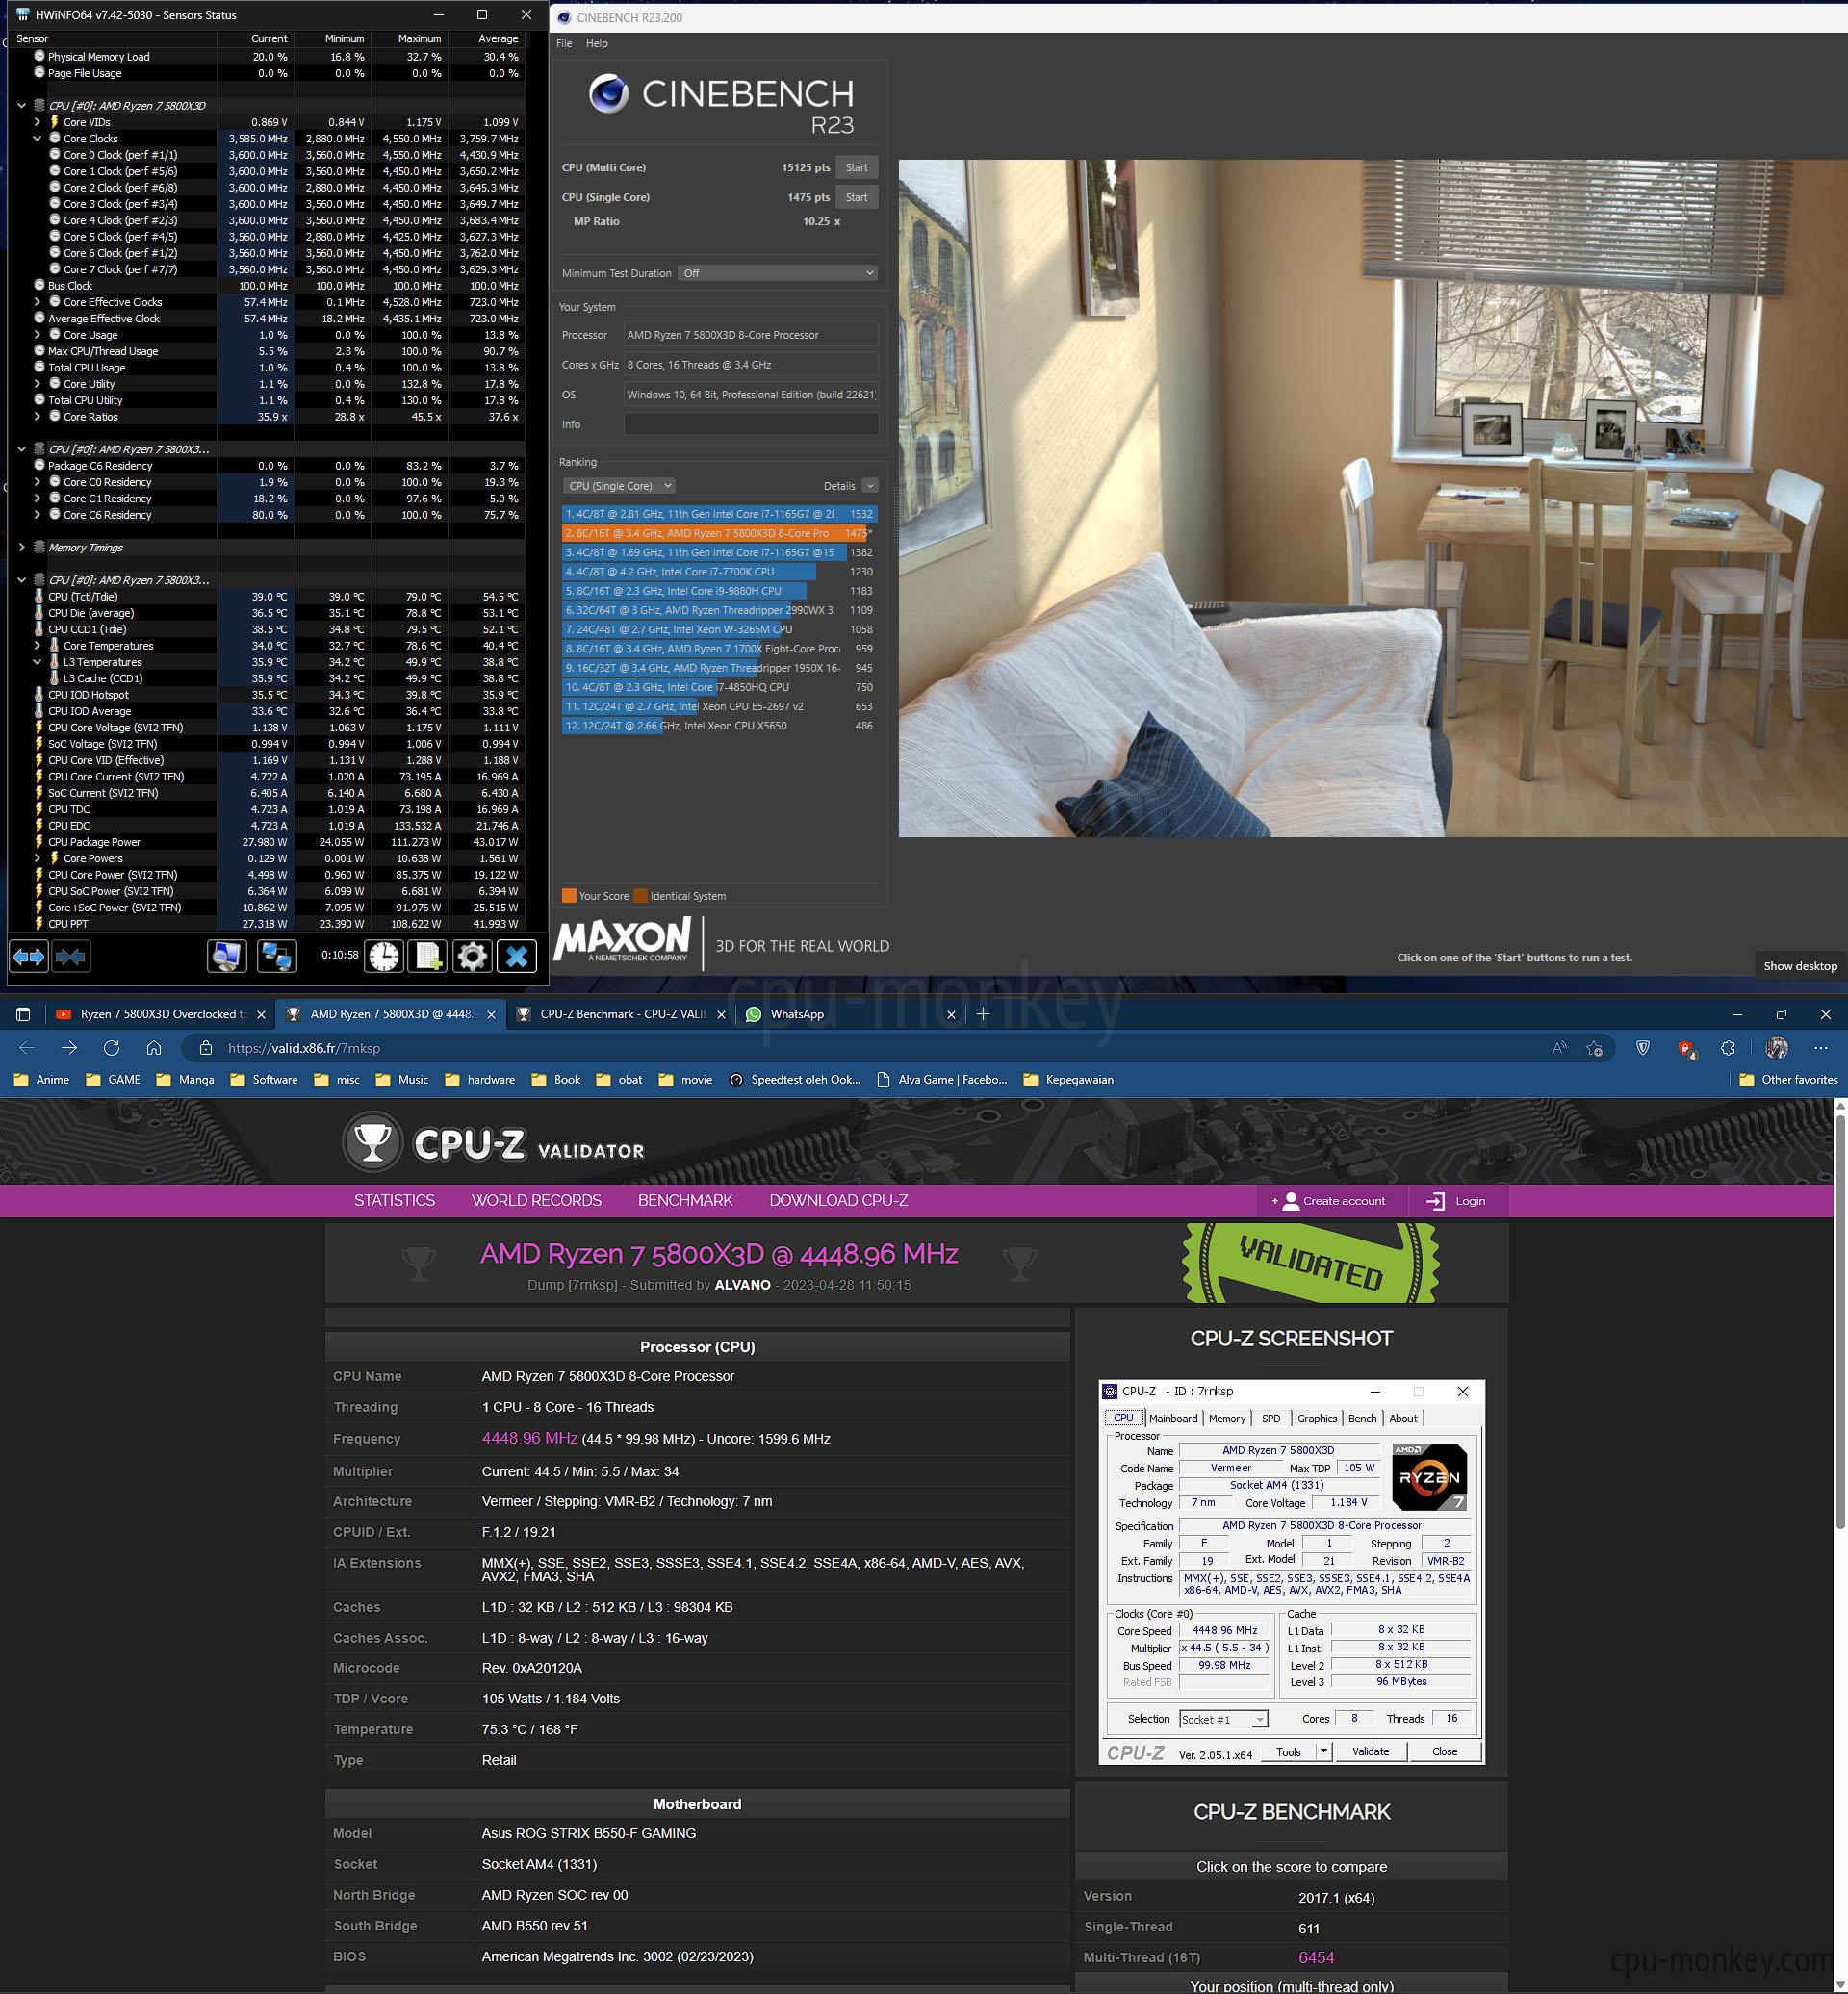Open Anime bookmarks folder
This screenshot has height=1994, width=1848.
(41, 1079)
